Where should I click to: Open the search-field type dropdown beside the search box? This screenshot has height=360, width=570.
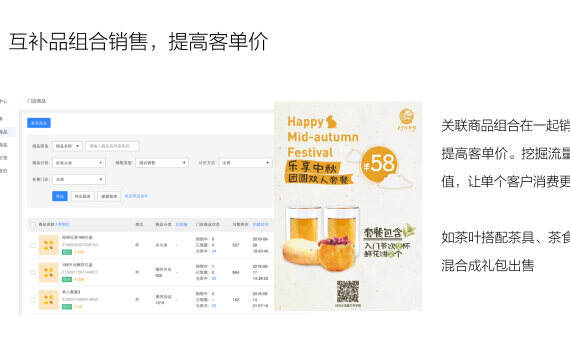[67, 146]
